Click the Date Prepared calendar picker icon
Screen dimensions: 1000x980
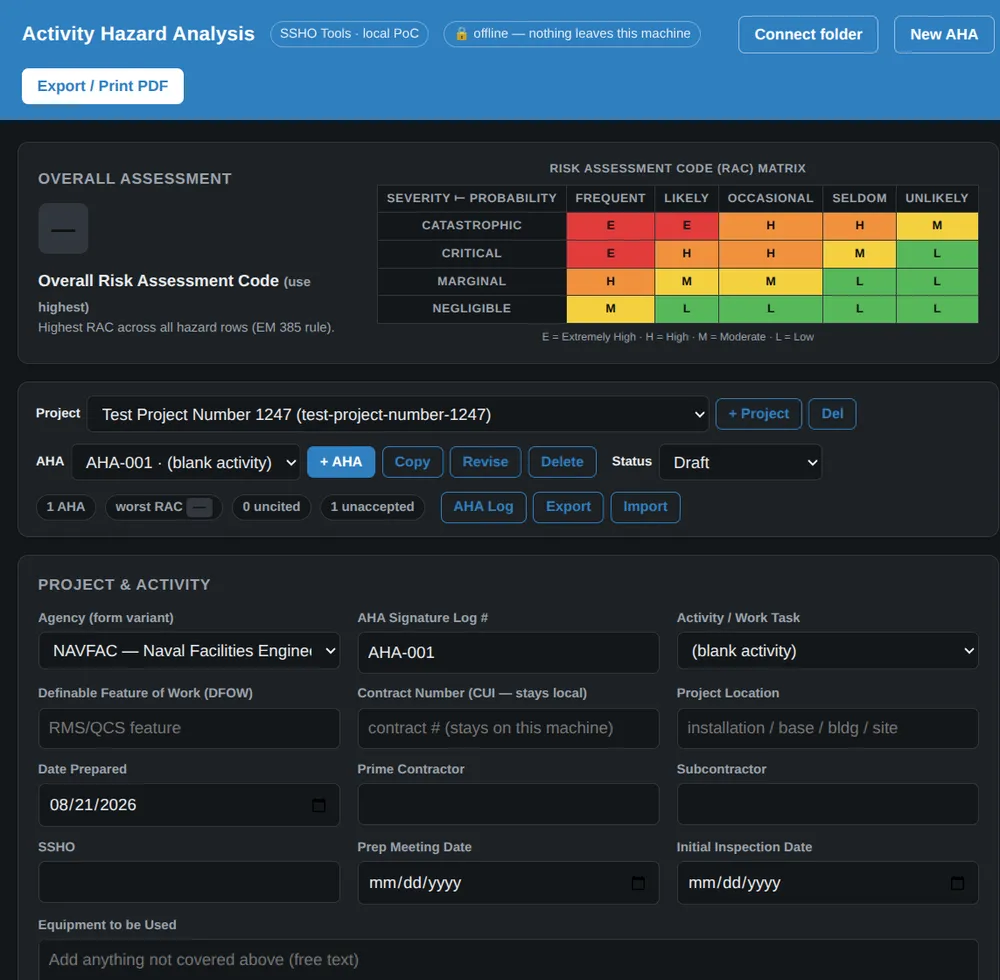[x=318, y=805]
